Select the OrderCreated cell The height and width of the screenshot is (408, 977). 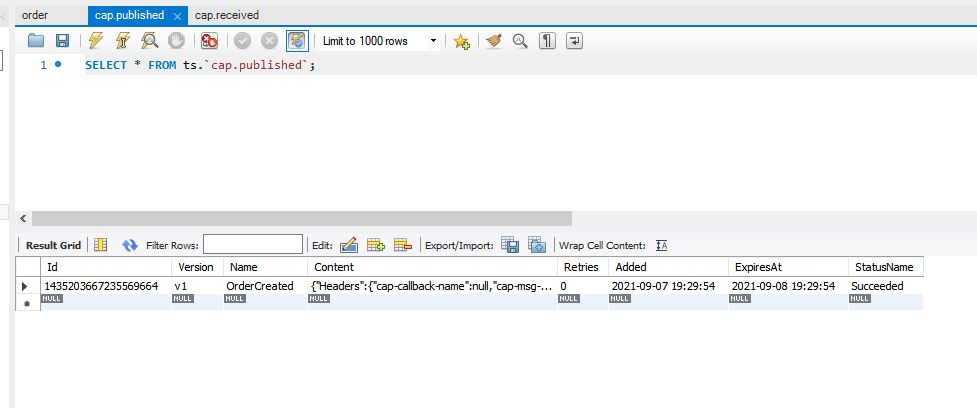pos(265,286)
